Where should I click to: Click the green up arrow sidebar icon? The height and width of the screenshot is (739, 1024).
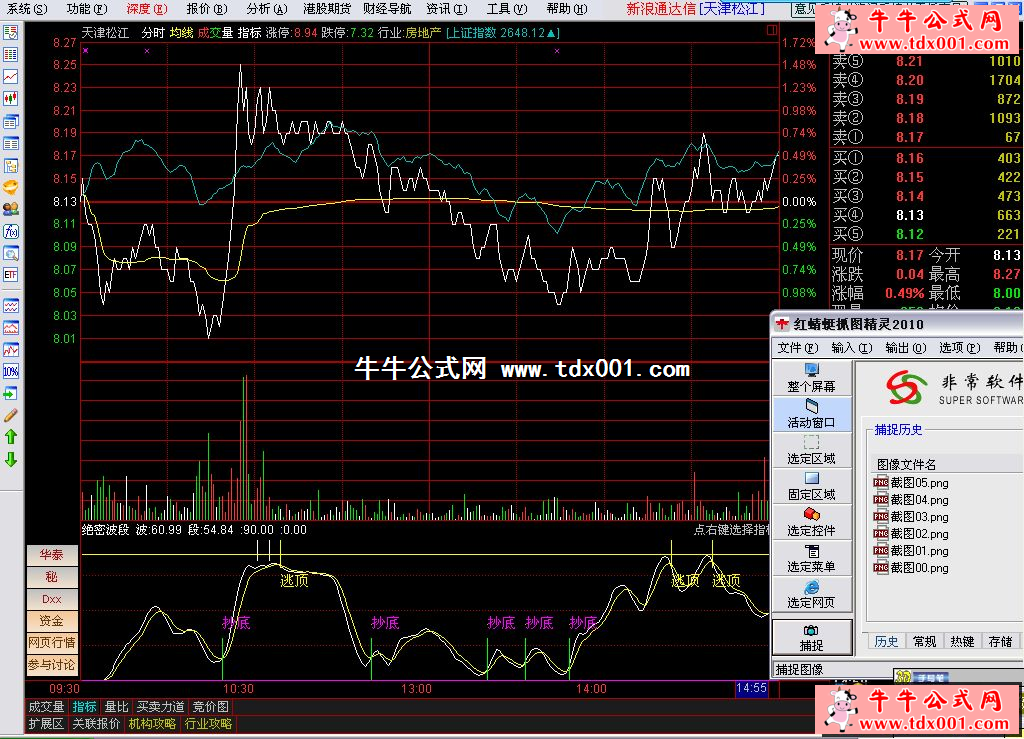(x=10, y=437)
